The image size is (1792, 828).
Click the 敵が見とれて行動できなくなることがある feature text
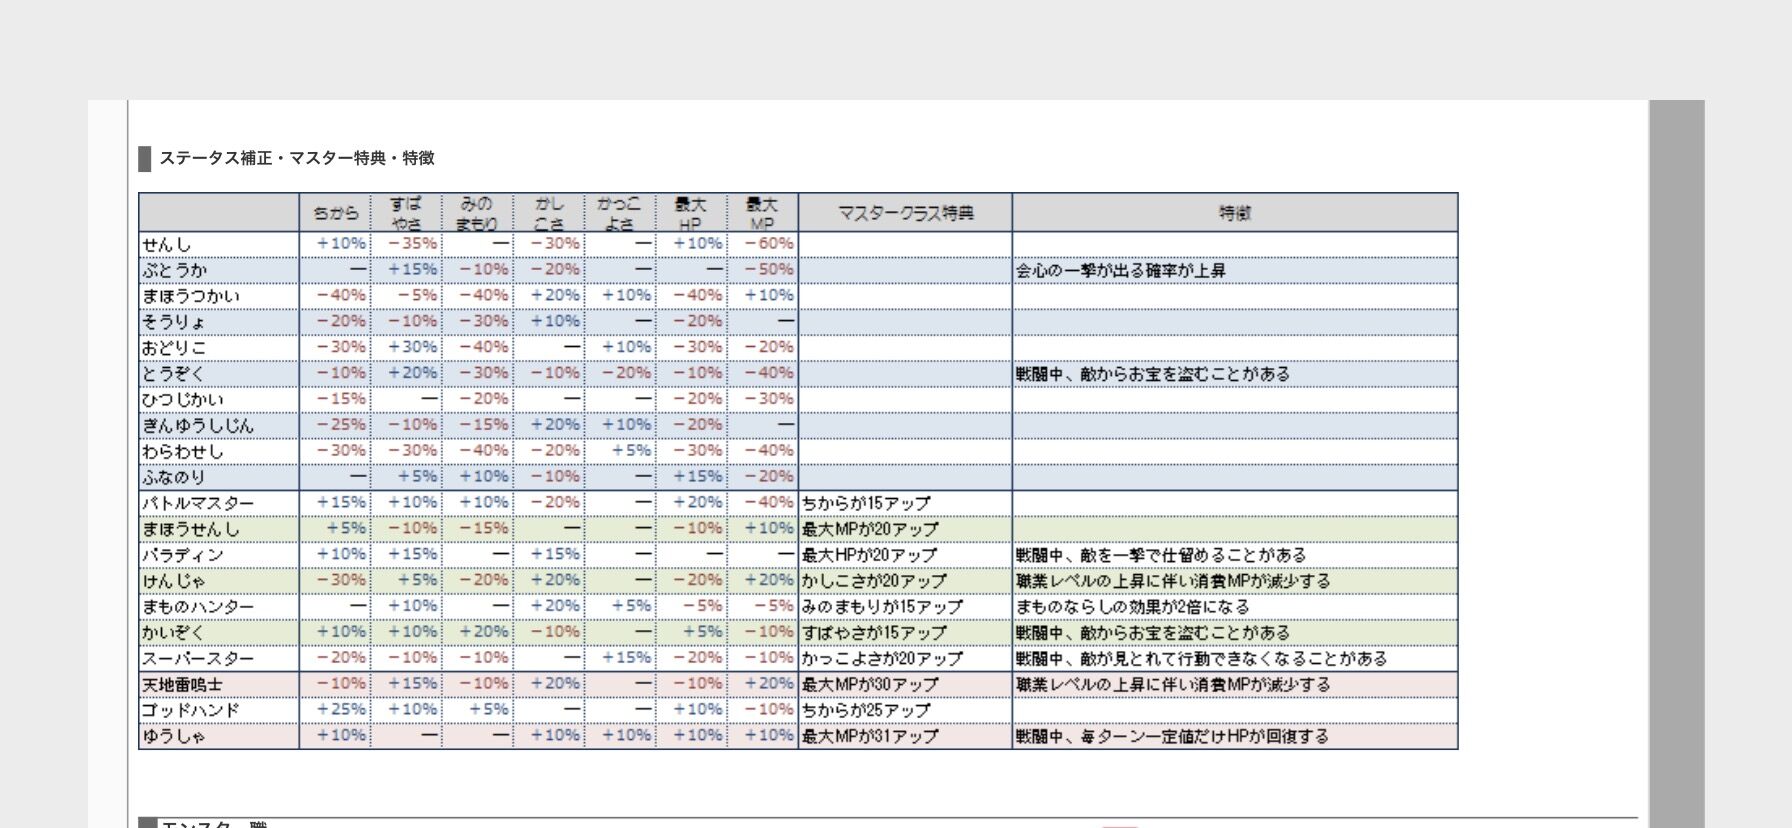pos(1202,659)
